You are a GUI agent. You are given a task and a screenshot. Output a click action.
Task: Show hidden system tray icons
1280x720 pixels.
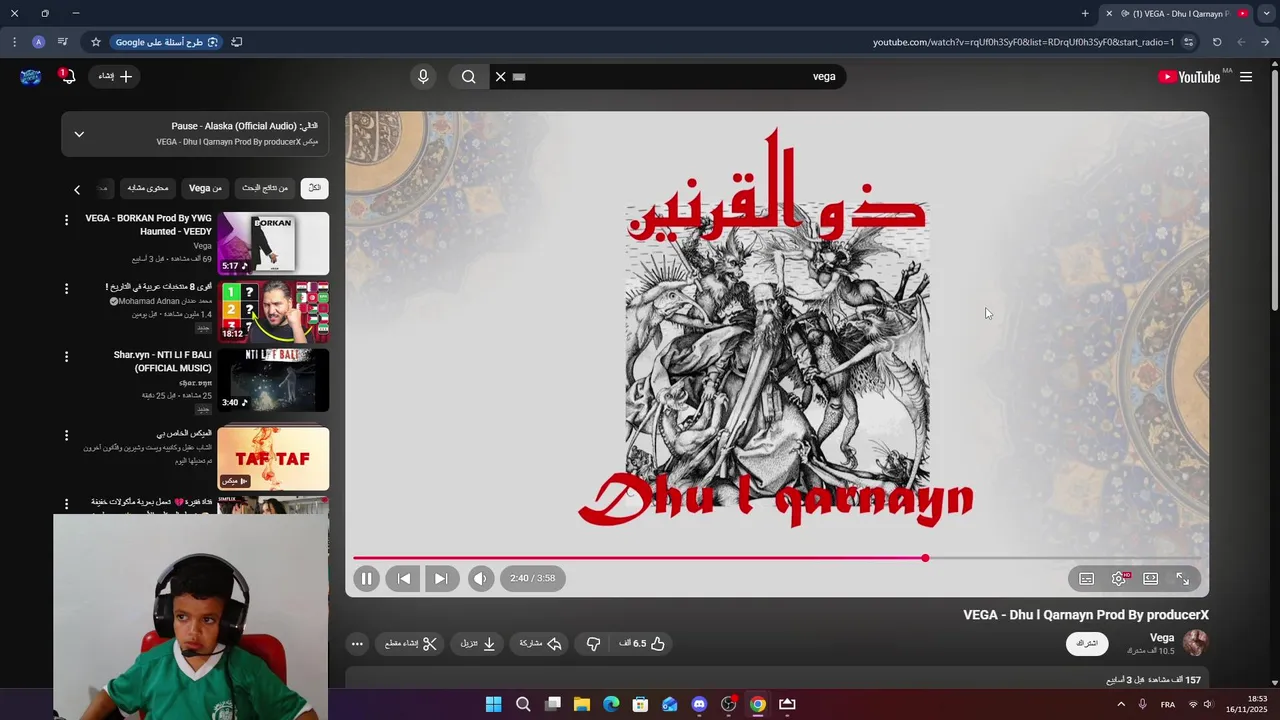[x=1121, y=704]
